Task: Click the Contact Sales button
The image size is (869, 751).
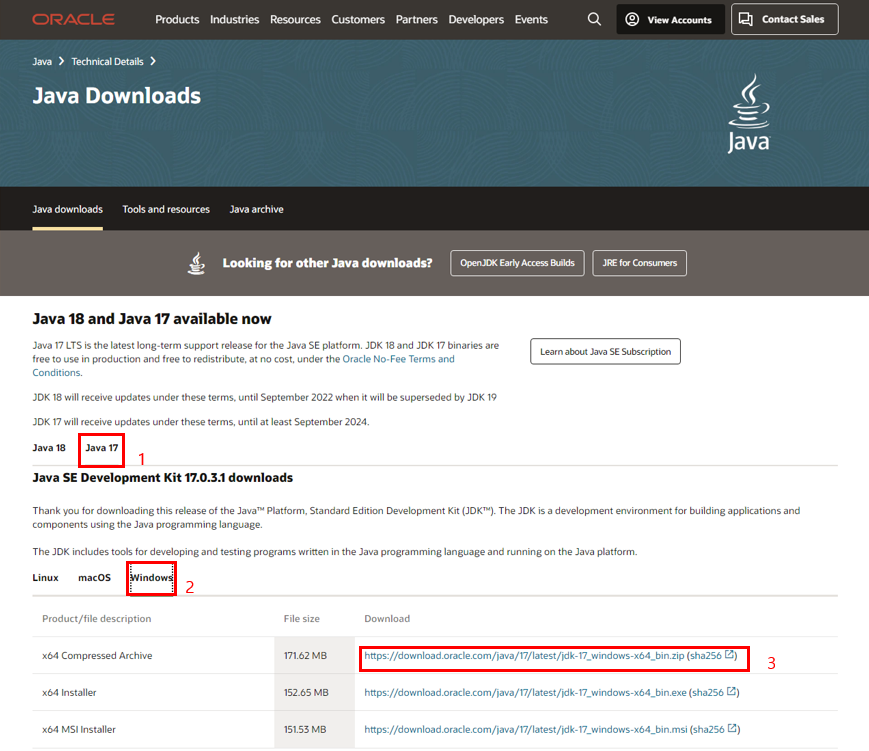Action: (x=784, y=19)
